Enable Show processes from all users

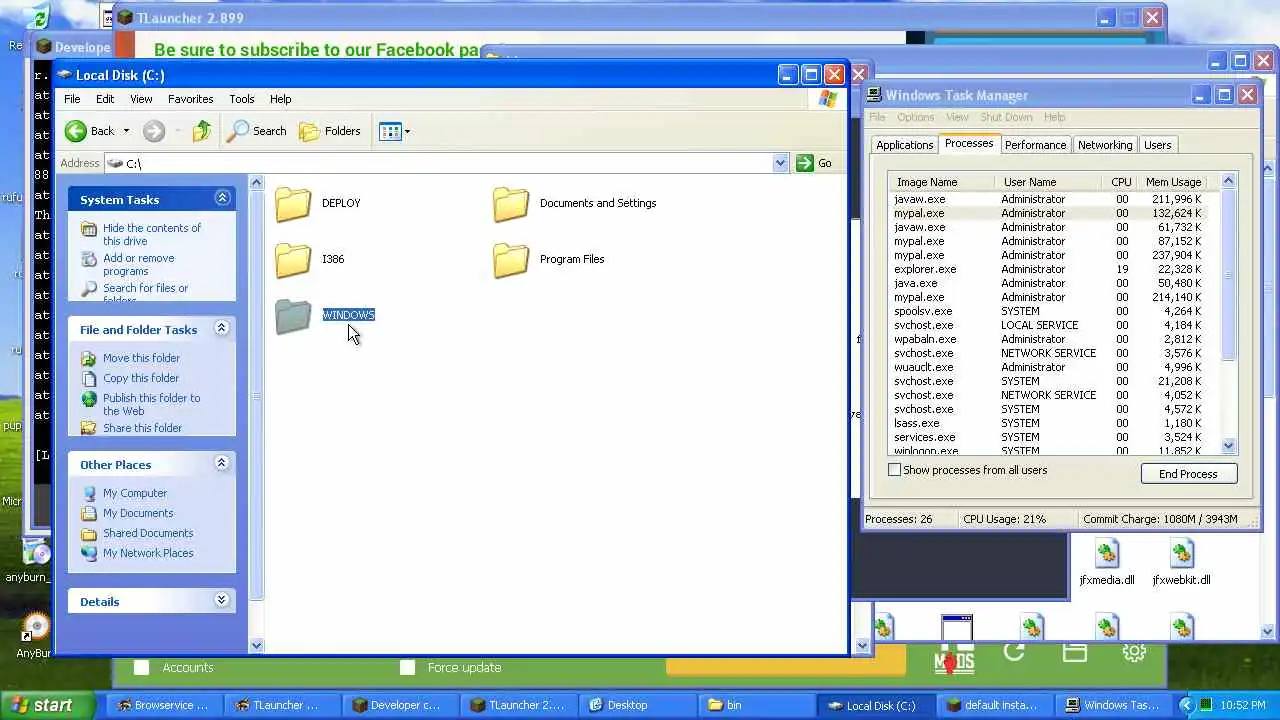pos(895,470)
